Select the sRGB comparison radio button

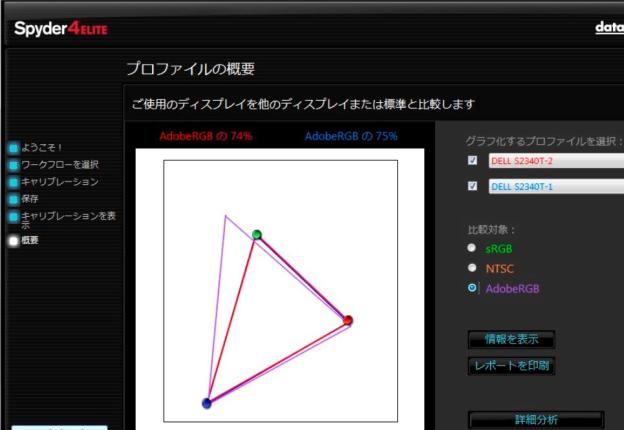pos(472,248)
